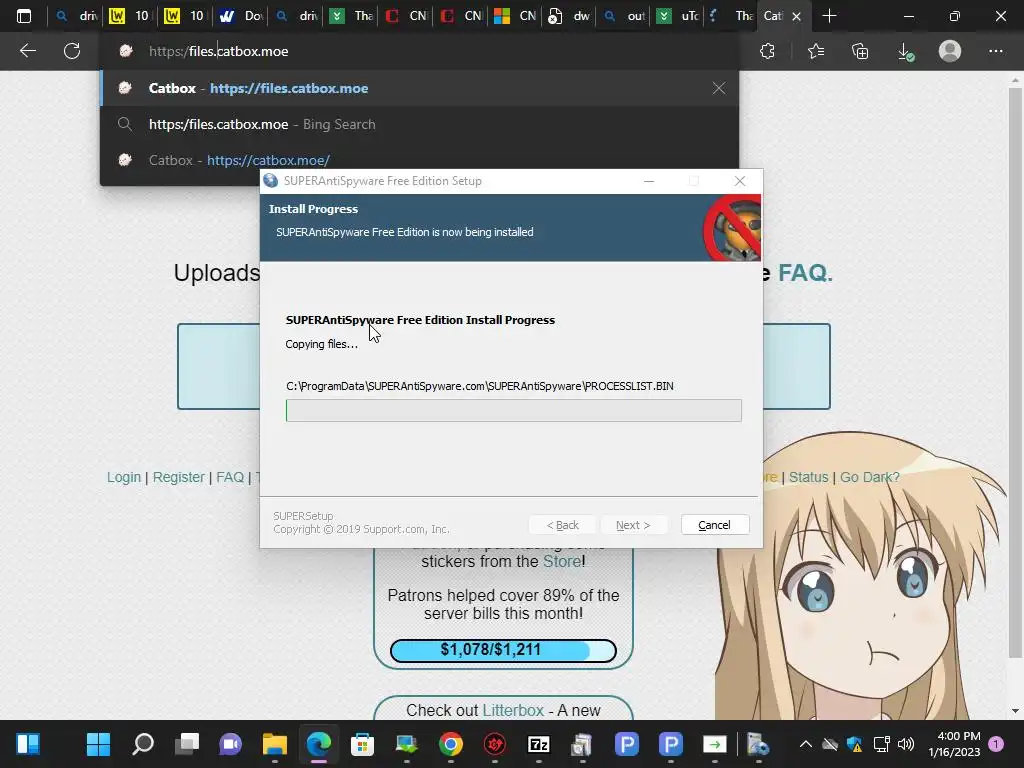
Task: Open File Explorer from taskbar
Action: click(275, 744)
